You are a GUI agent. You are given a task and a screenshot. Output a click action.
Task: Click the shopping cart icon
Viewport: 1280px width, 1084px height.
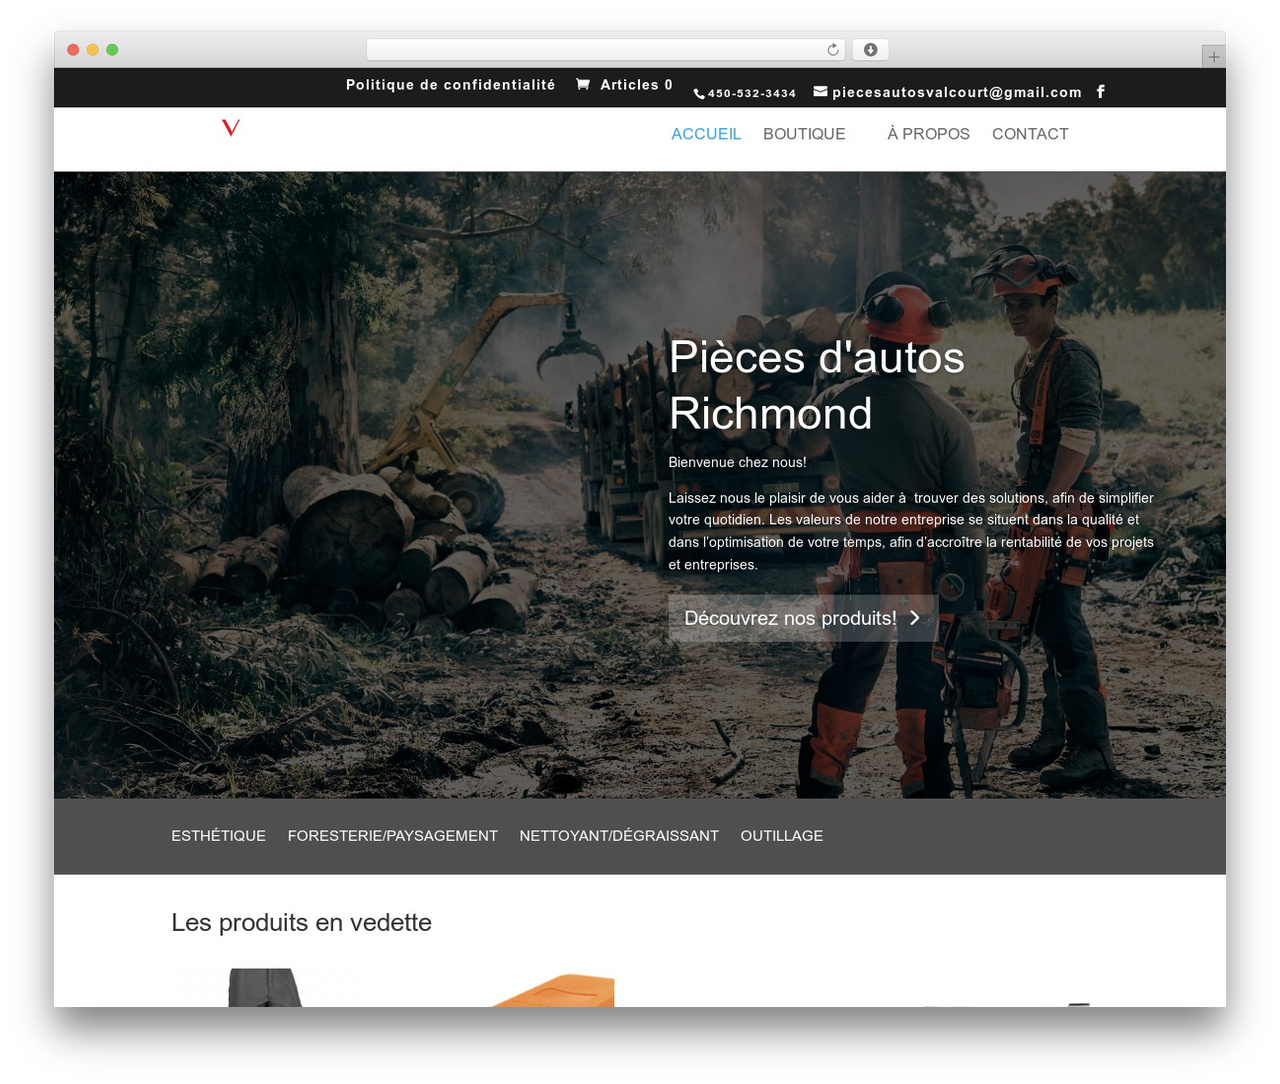(583, 84)
